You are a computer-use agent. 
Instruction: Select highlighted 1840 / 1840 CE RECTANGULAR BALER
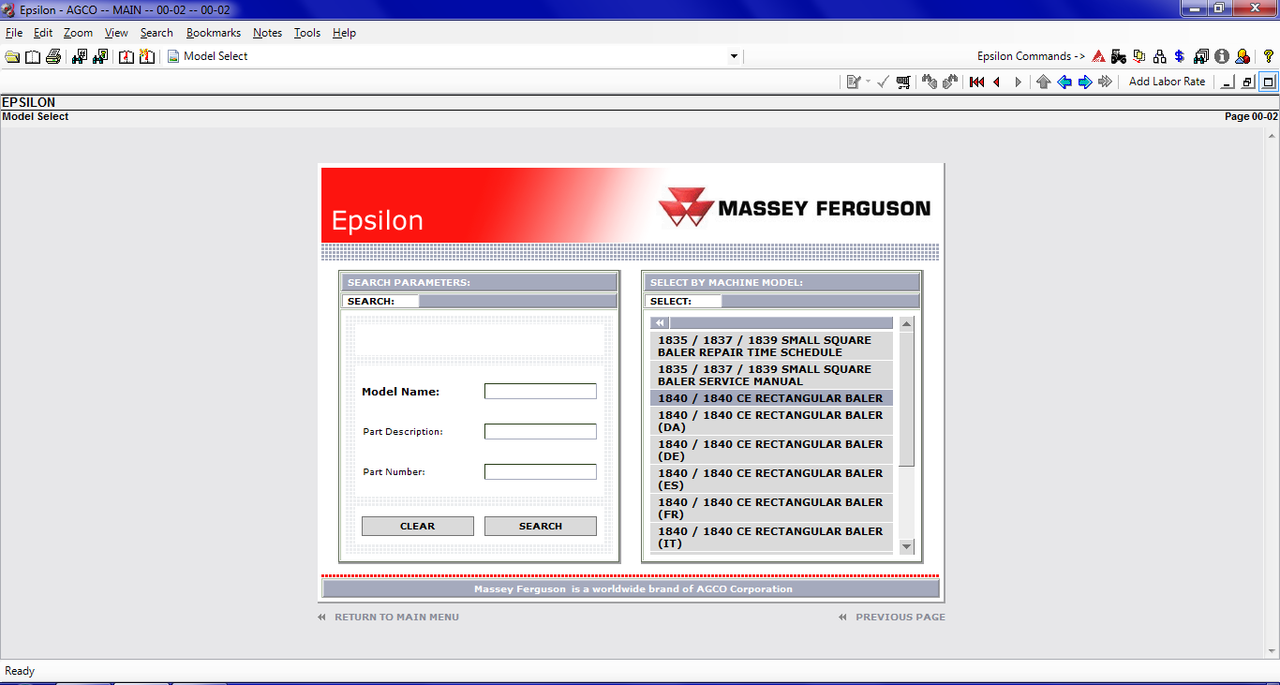click(x=771, y=398)
